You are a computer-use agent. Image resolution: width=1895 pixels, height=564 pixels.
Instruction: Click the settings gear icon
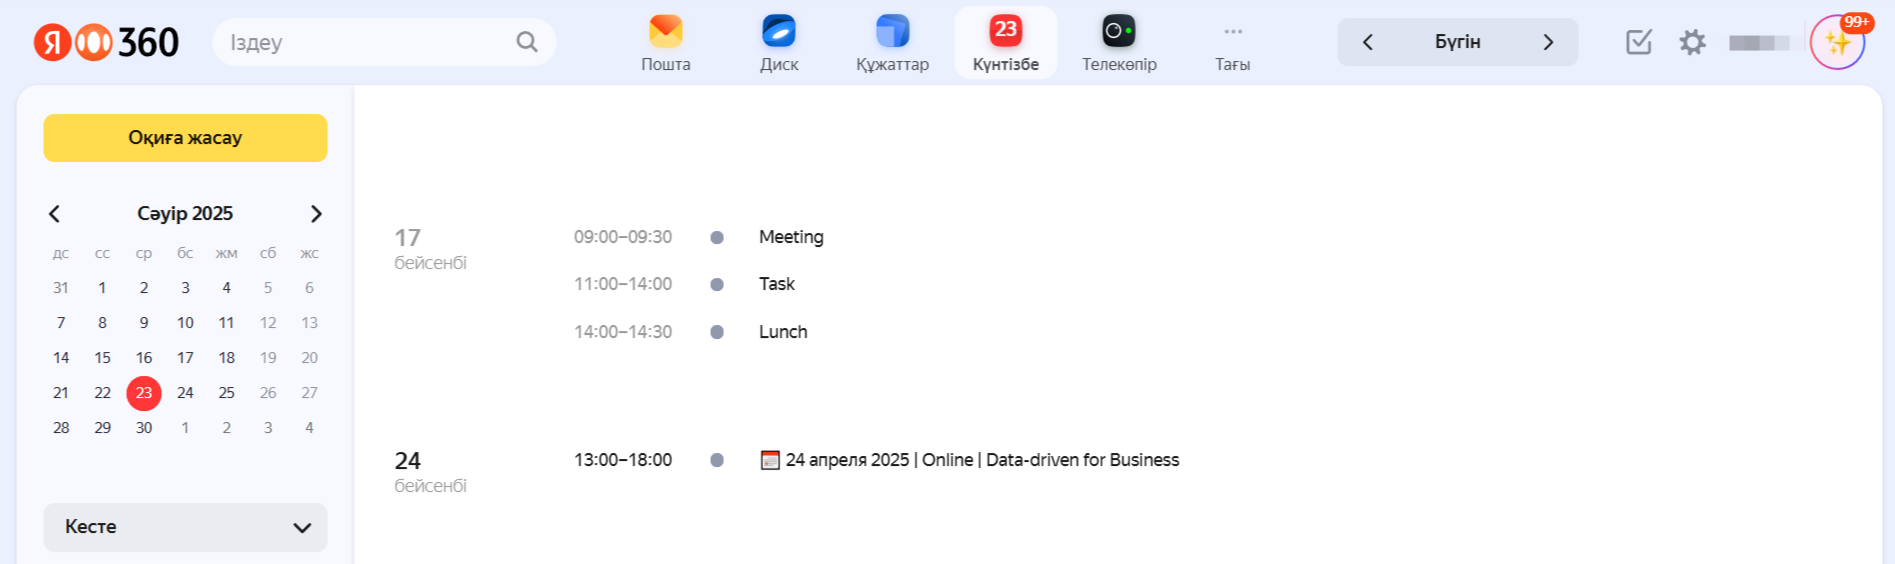(1692, 42)
